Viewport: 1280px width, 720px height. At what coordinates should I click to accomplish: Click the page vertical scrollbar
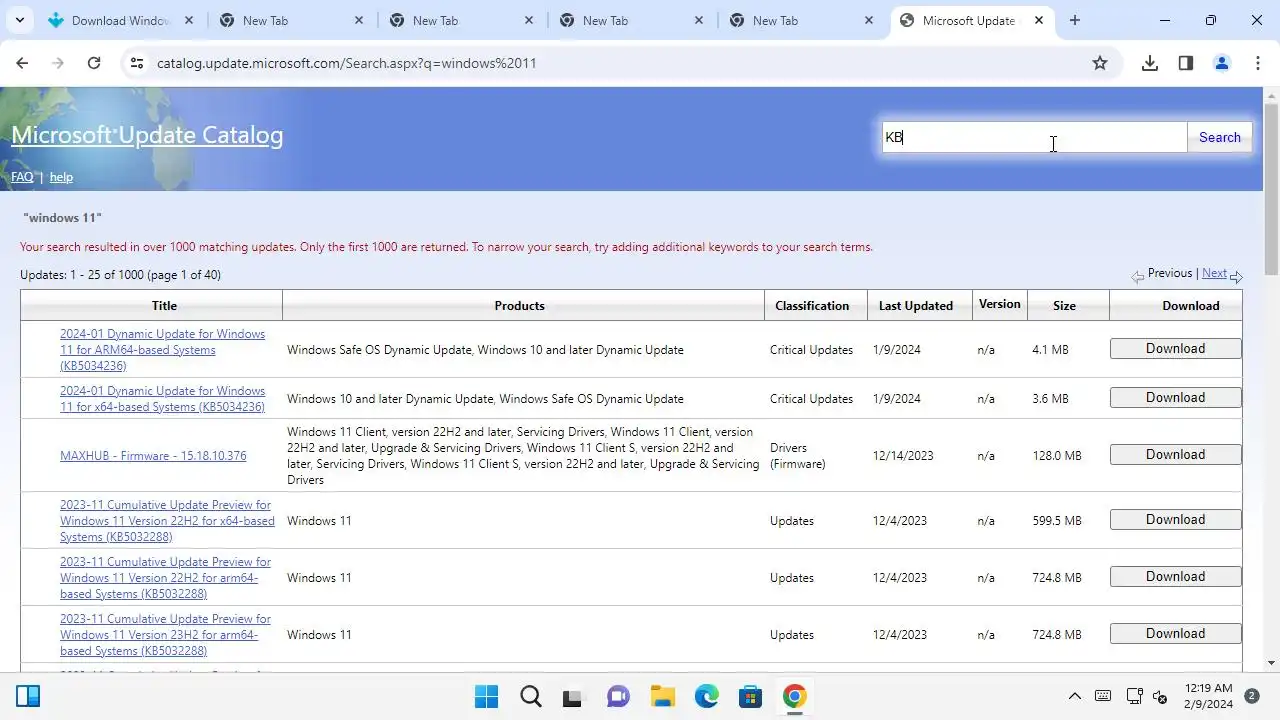point(1271,188)
